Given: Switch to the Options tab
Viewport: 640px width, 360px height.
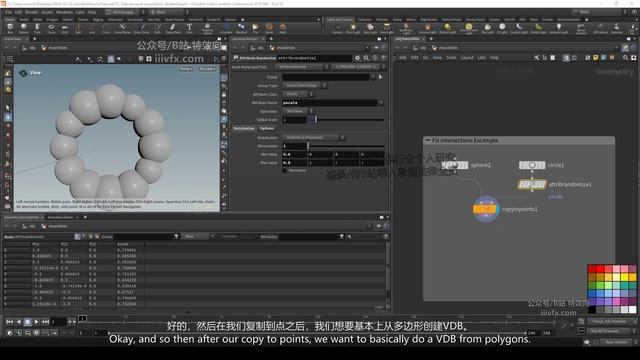Looking at the screenshot, I should point(267,129).
